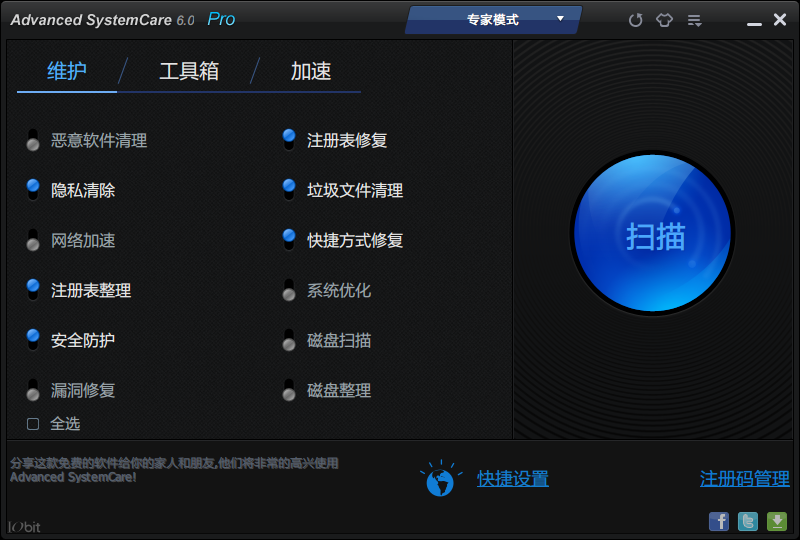Open the menu list icon in title bar
Screen dimensions: 800x540
694,20
